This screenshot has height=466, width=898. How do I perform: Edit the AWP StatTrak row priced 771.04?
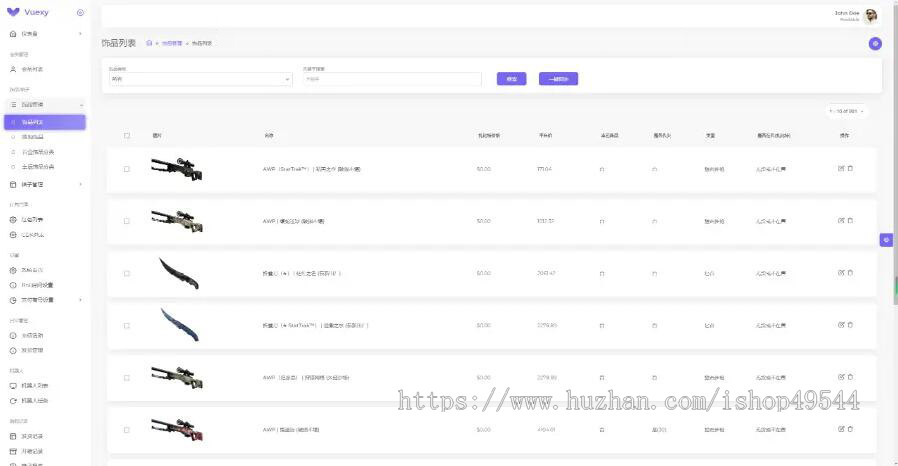(841, 168)
